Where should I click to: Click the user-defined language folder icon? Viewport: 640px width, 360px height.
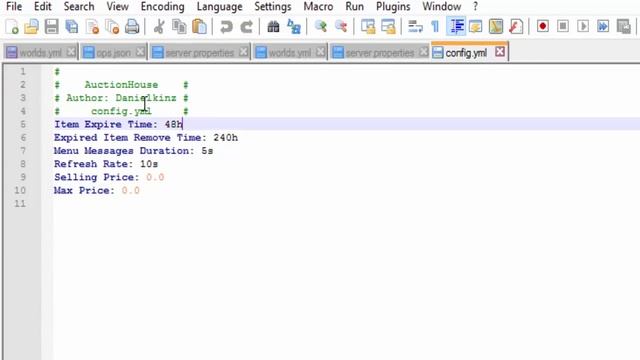point(476,27)
